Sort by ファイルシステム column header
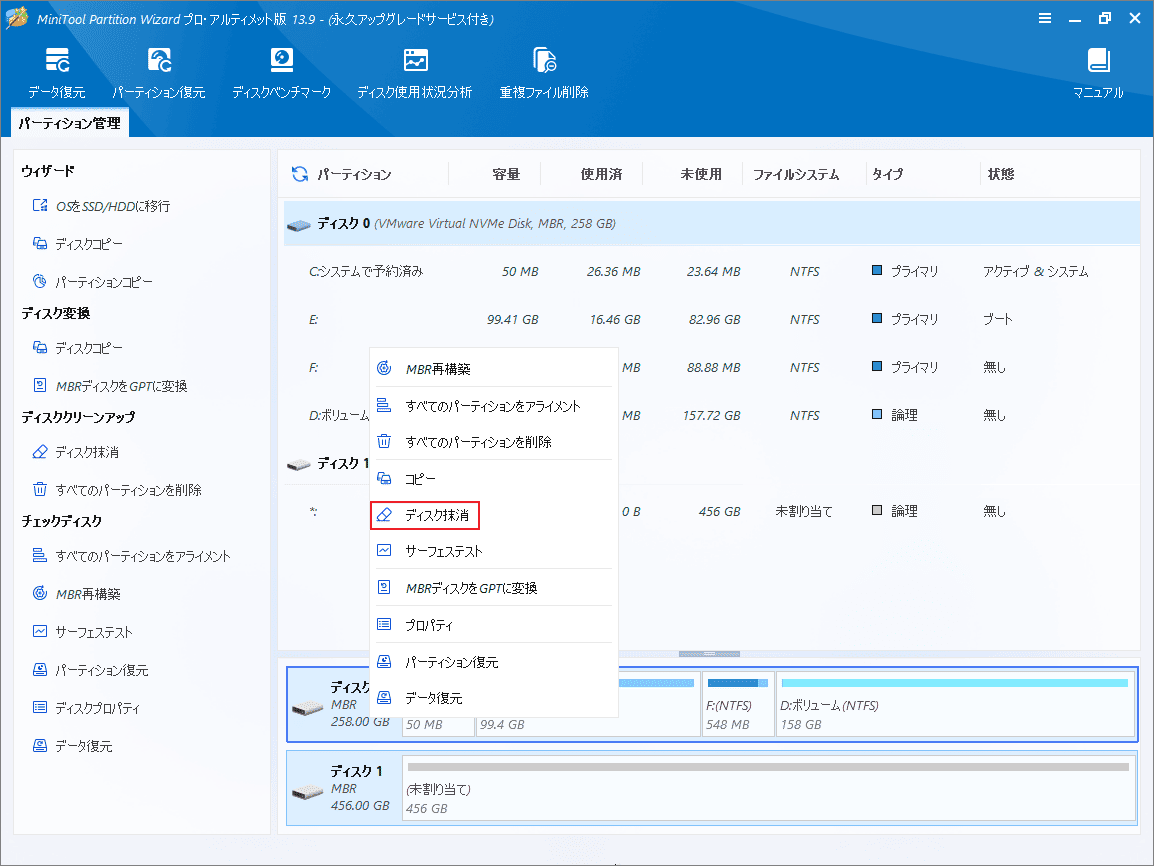Viewport: 1154px width, 866px height. coord(796,174)
